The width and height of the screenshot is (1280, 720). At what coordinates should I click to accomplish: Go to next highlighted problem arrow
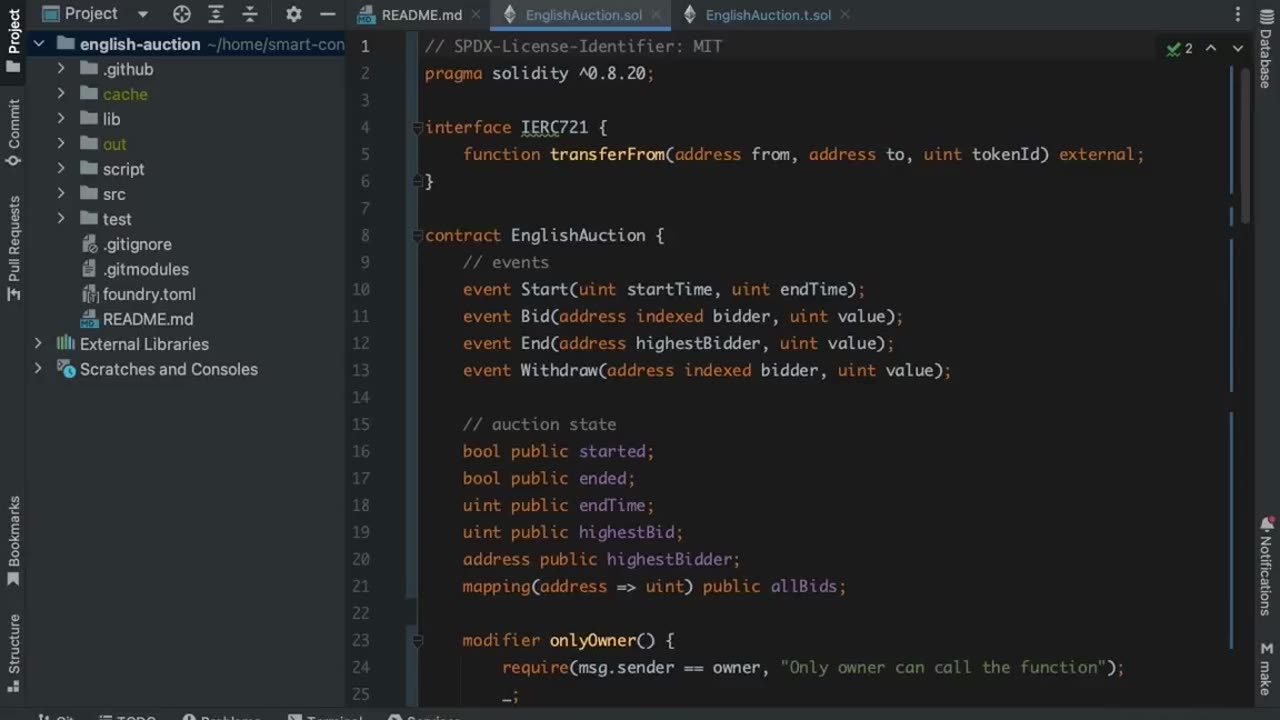coord(1238,48)
